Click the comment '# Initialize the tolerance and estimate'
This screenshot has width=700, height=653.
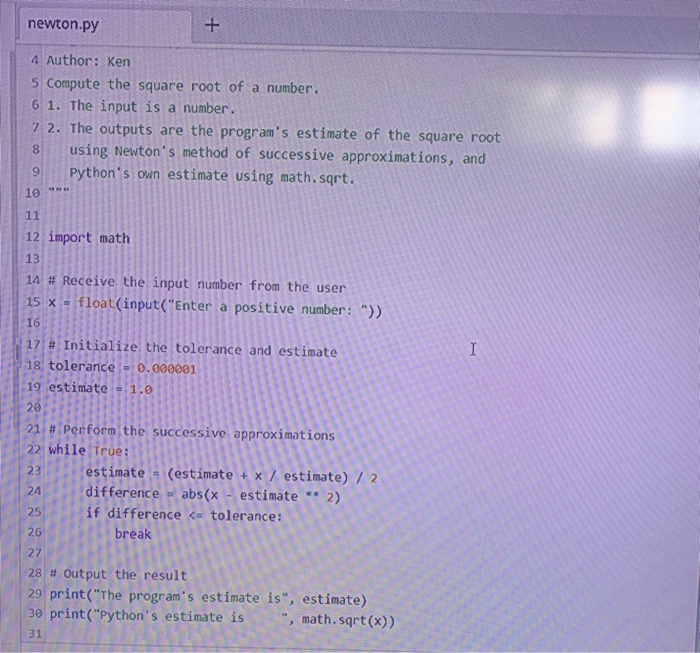coord(192,349)
